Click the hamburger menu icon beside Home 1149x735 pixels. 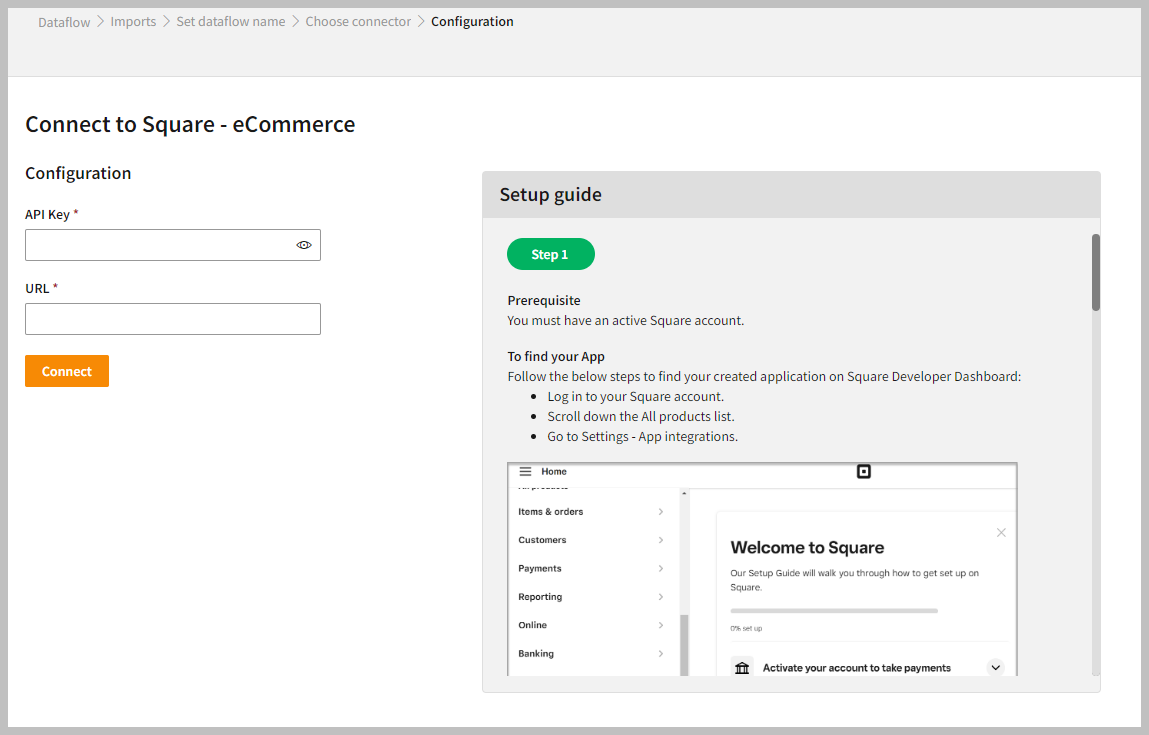click(x=525, y=472)
